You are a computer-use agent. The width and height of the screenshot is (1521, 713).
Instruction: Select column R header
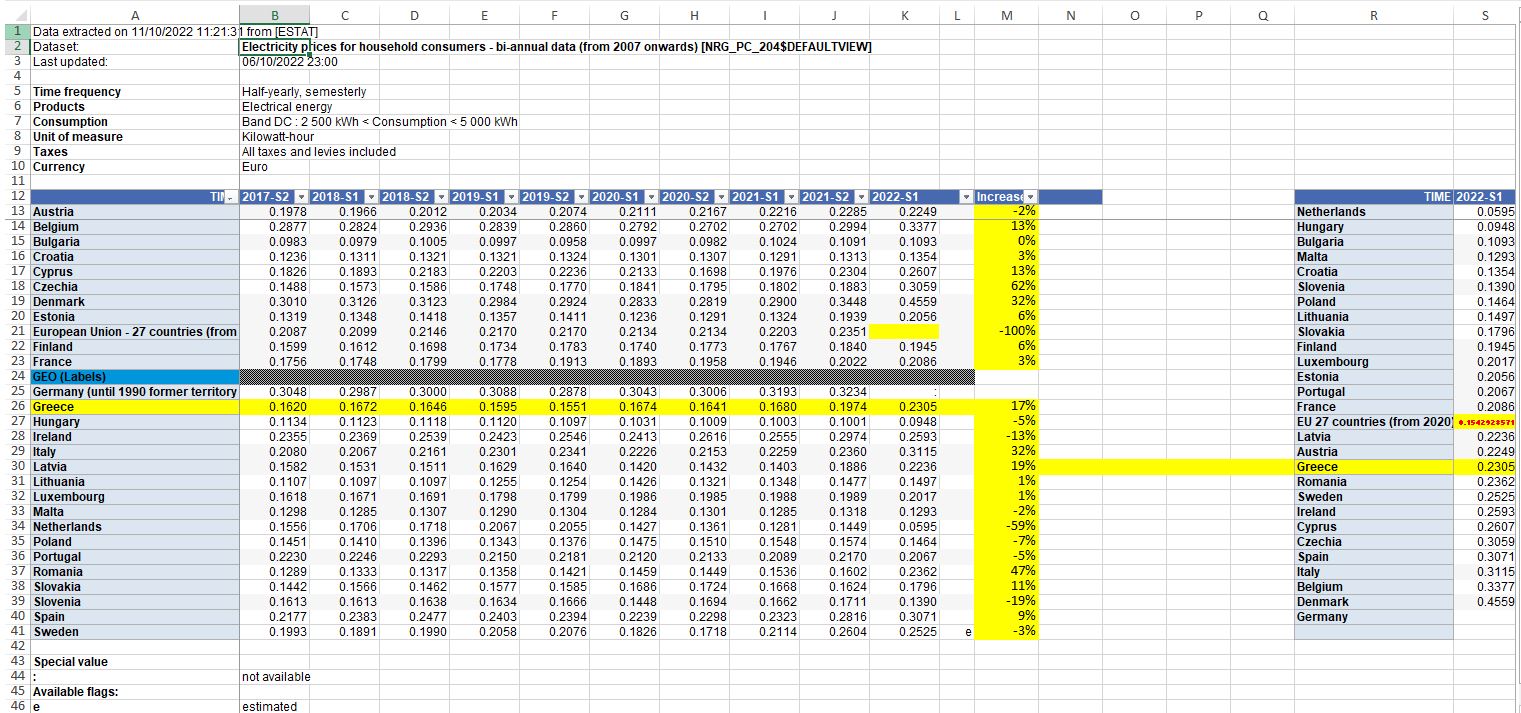[1373, 15]
